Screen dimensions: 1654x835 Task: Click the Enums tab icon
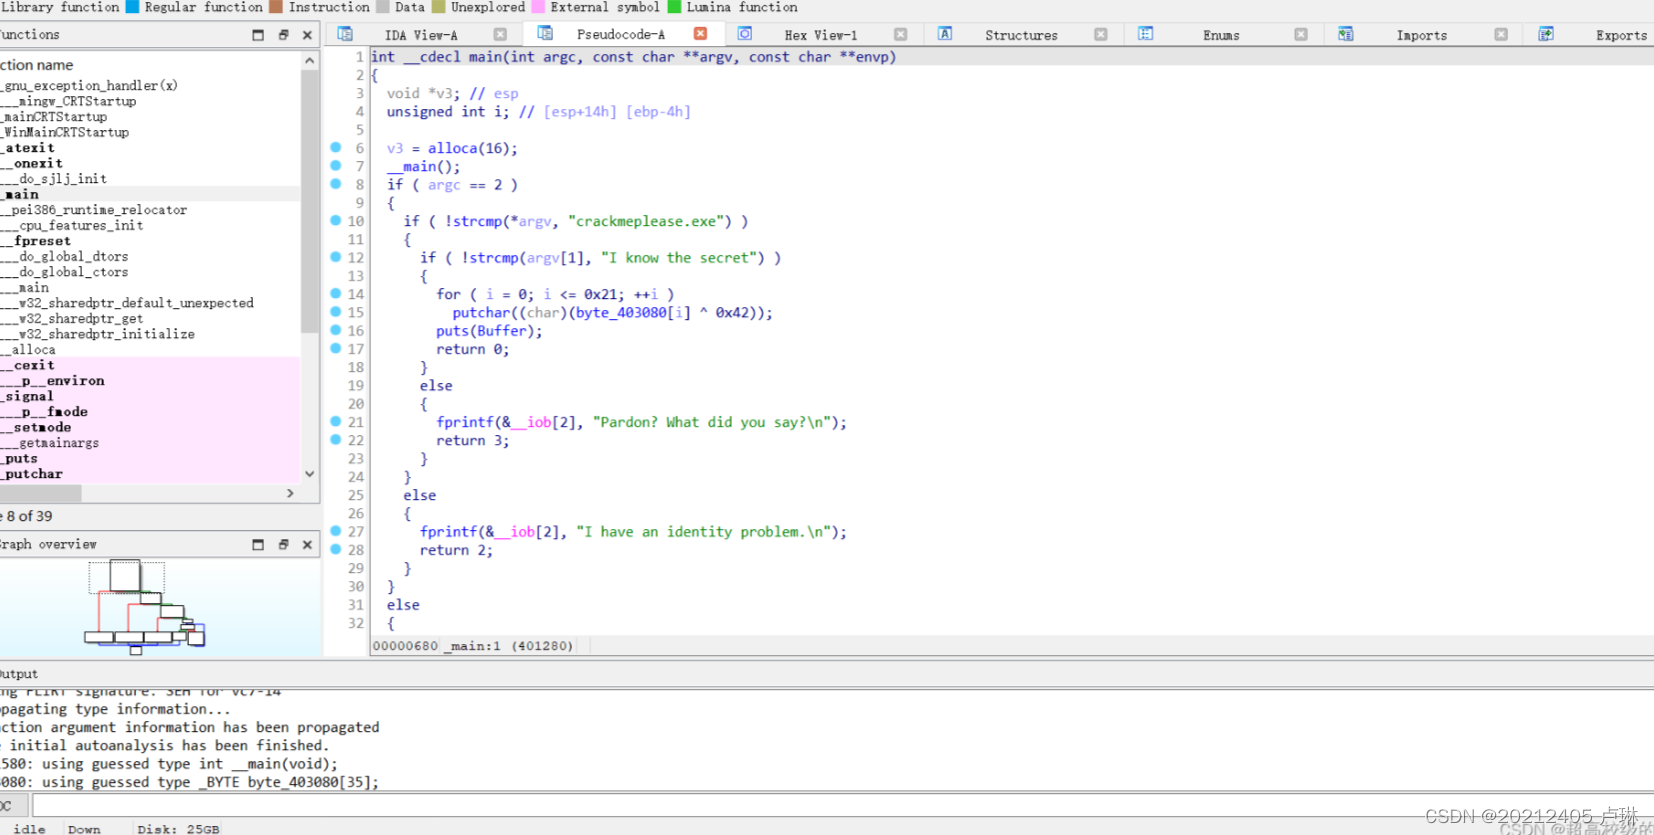tap(1146, 34)
